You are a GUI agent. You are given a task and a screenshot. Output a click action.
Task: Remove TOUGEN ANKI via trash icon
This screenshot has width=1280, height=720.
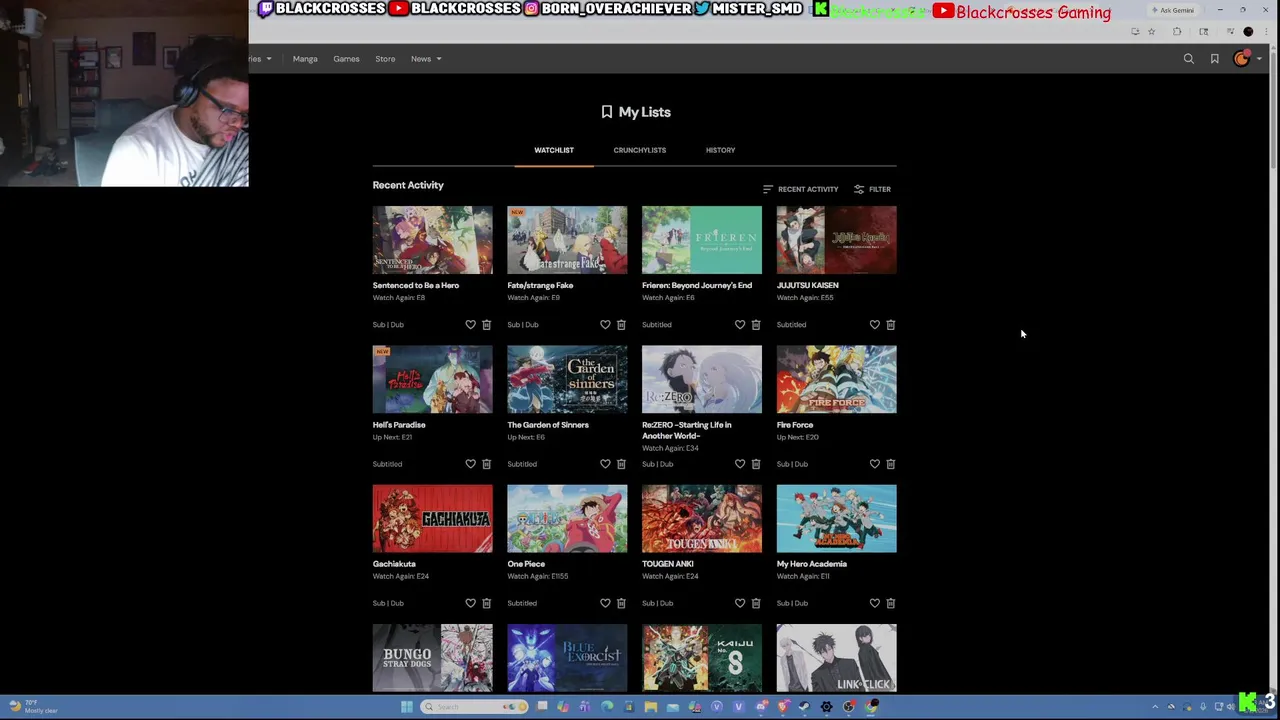coord(756,603)
